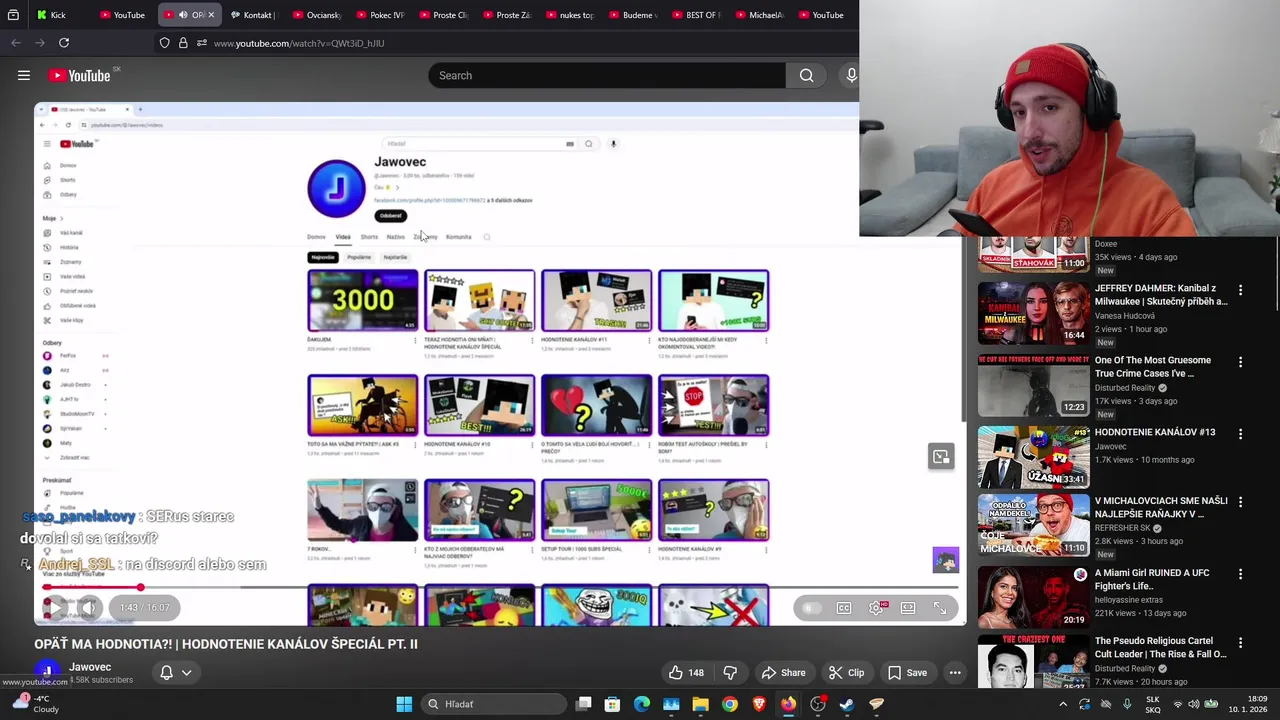Switch to theater mode in player
The height and width of the screenshot is (720, 1280).
click(908, 608)
